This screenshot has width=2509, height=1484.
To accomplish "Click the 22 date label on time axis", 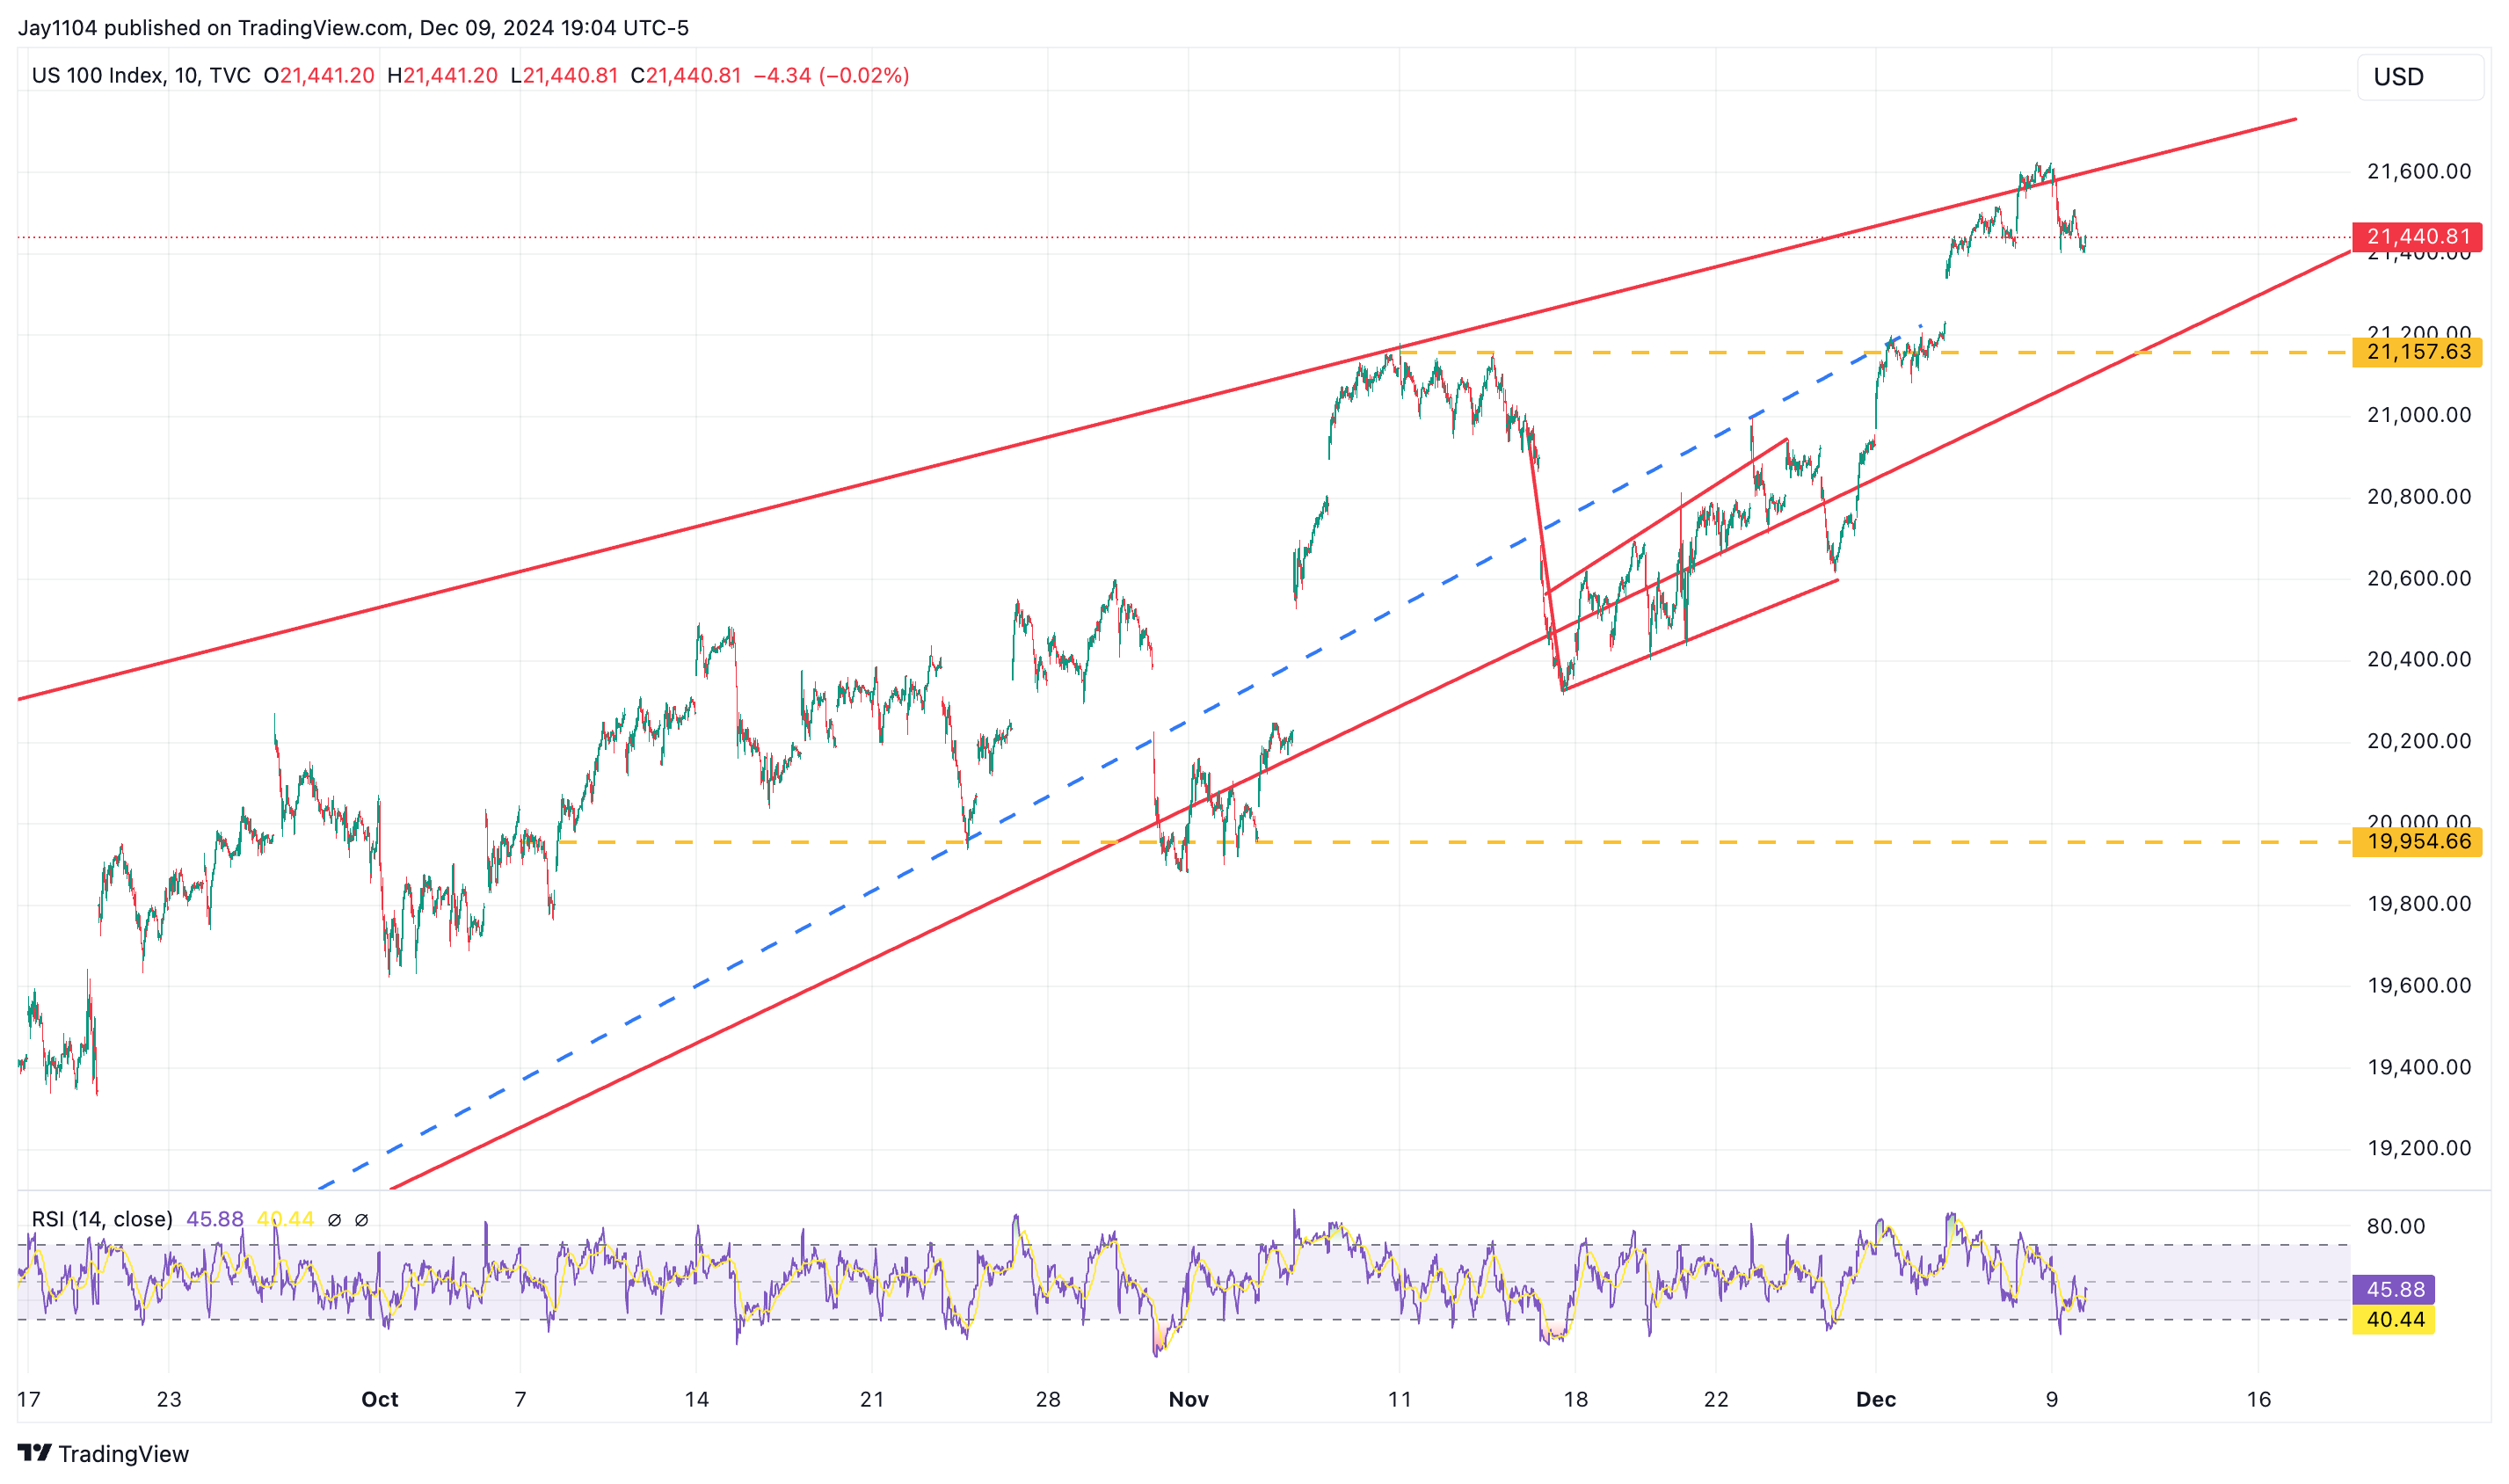I will (x=1716, y=1399).
